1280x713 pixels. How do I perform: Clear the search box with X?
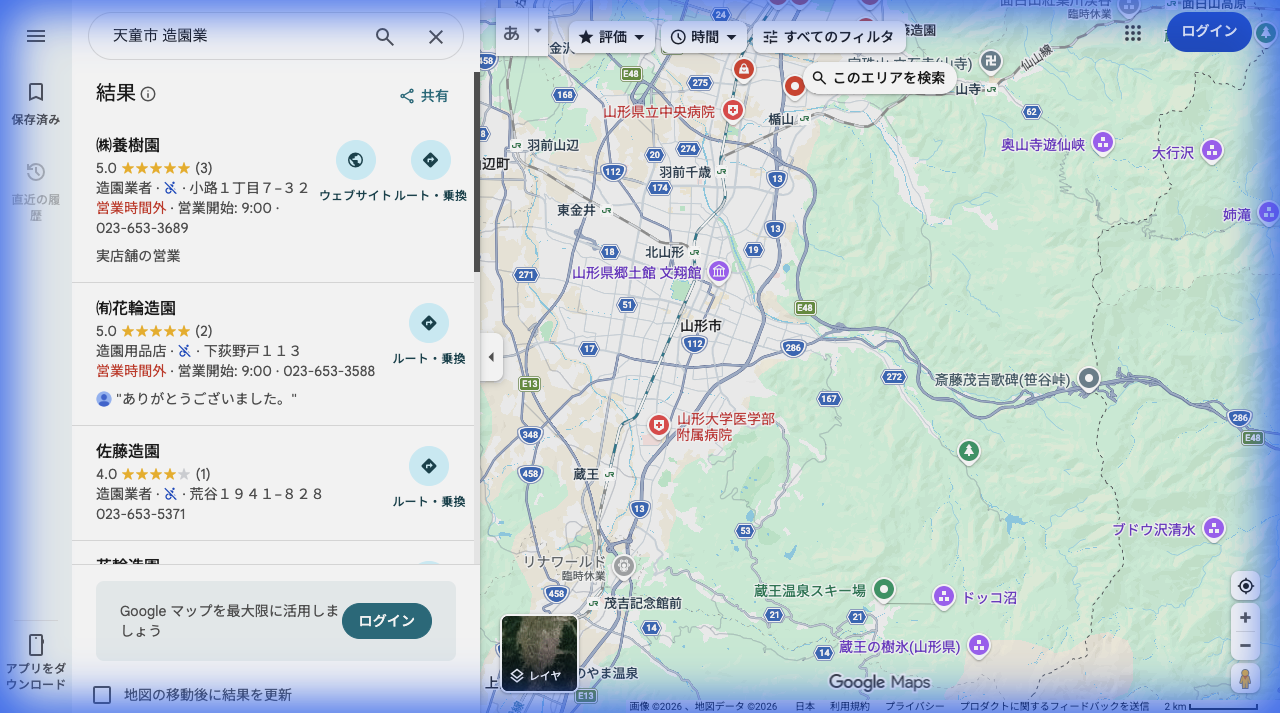coord(436,37)
